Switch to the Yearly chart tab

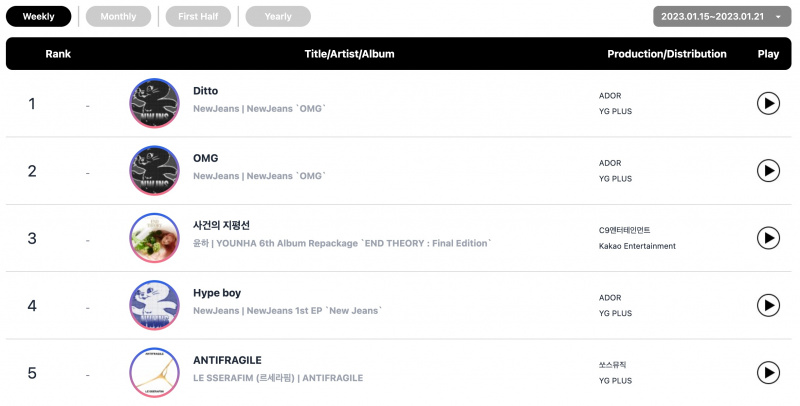[278, 16]
